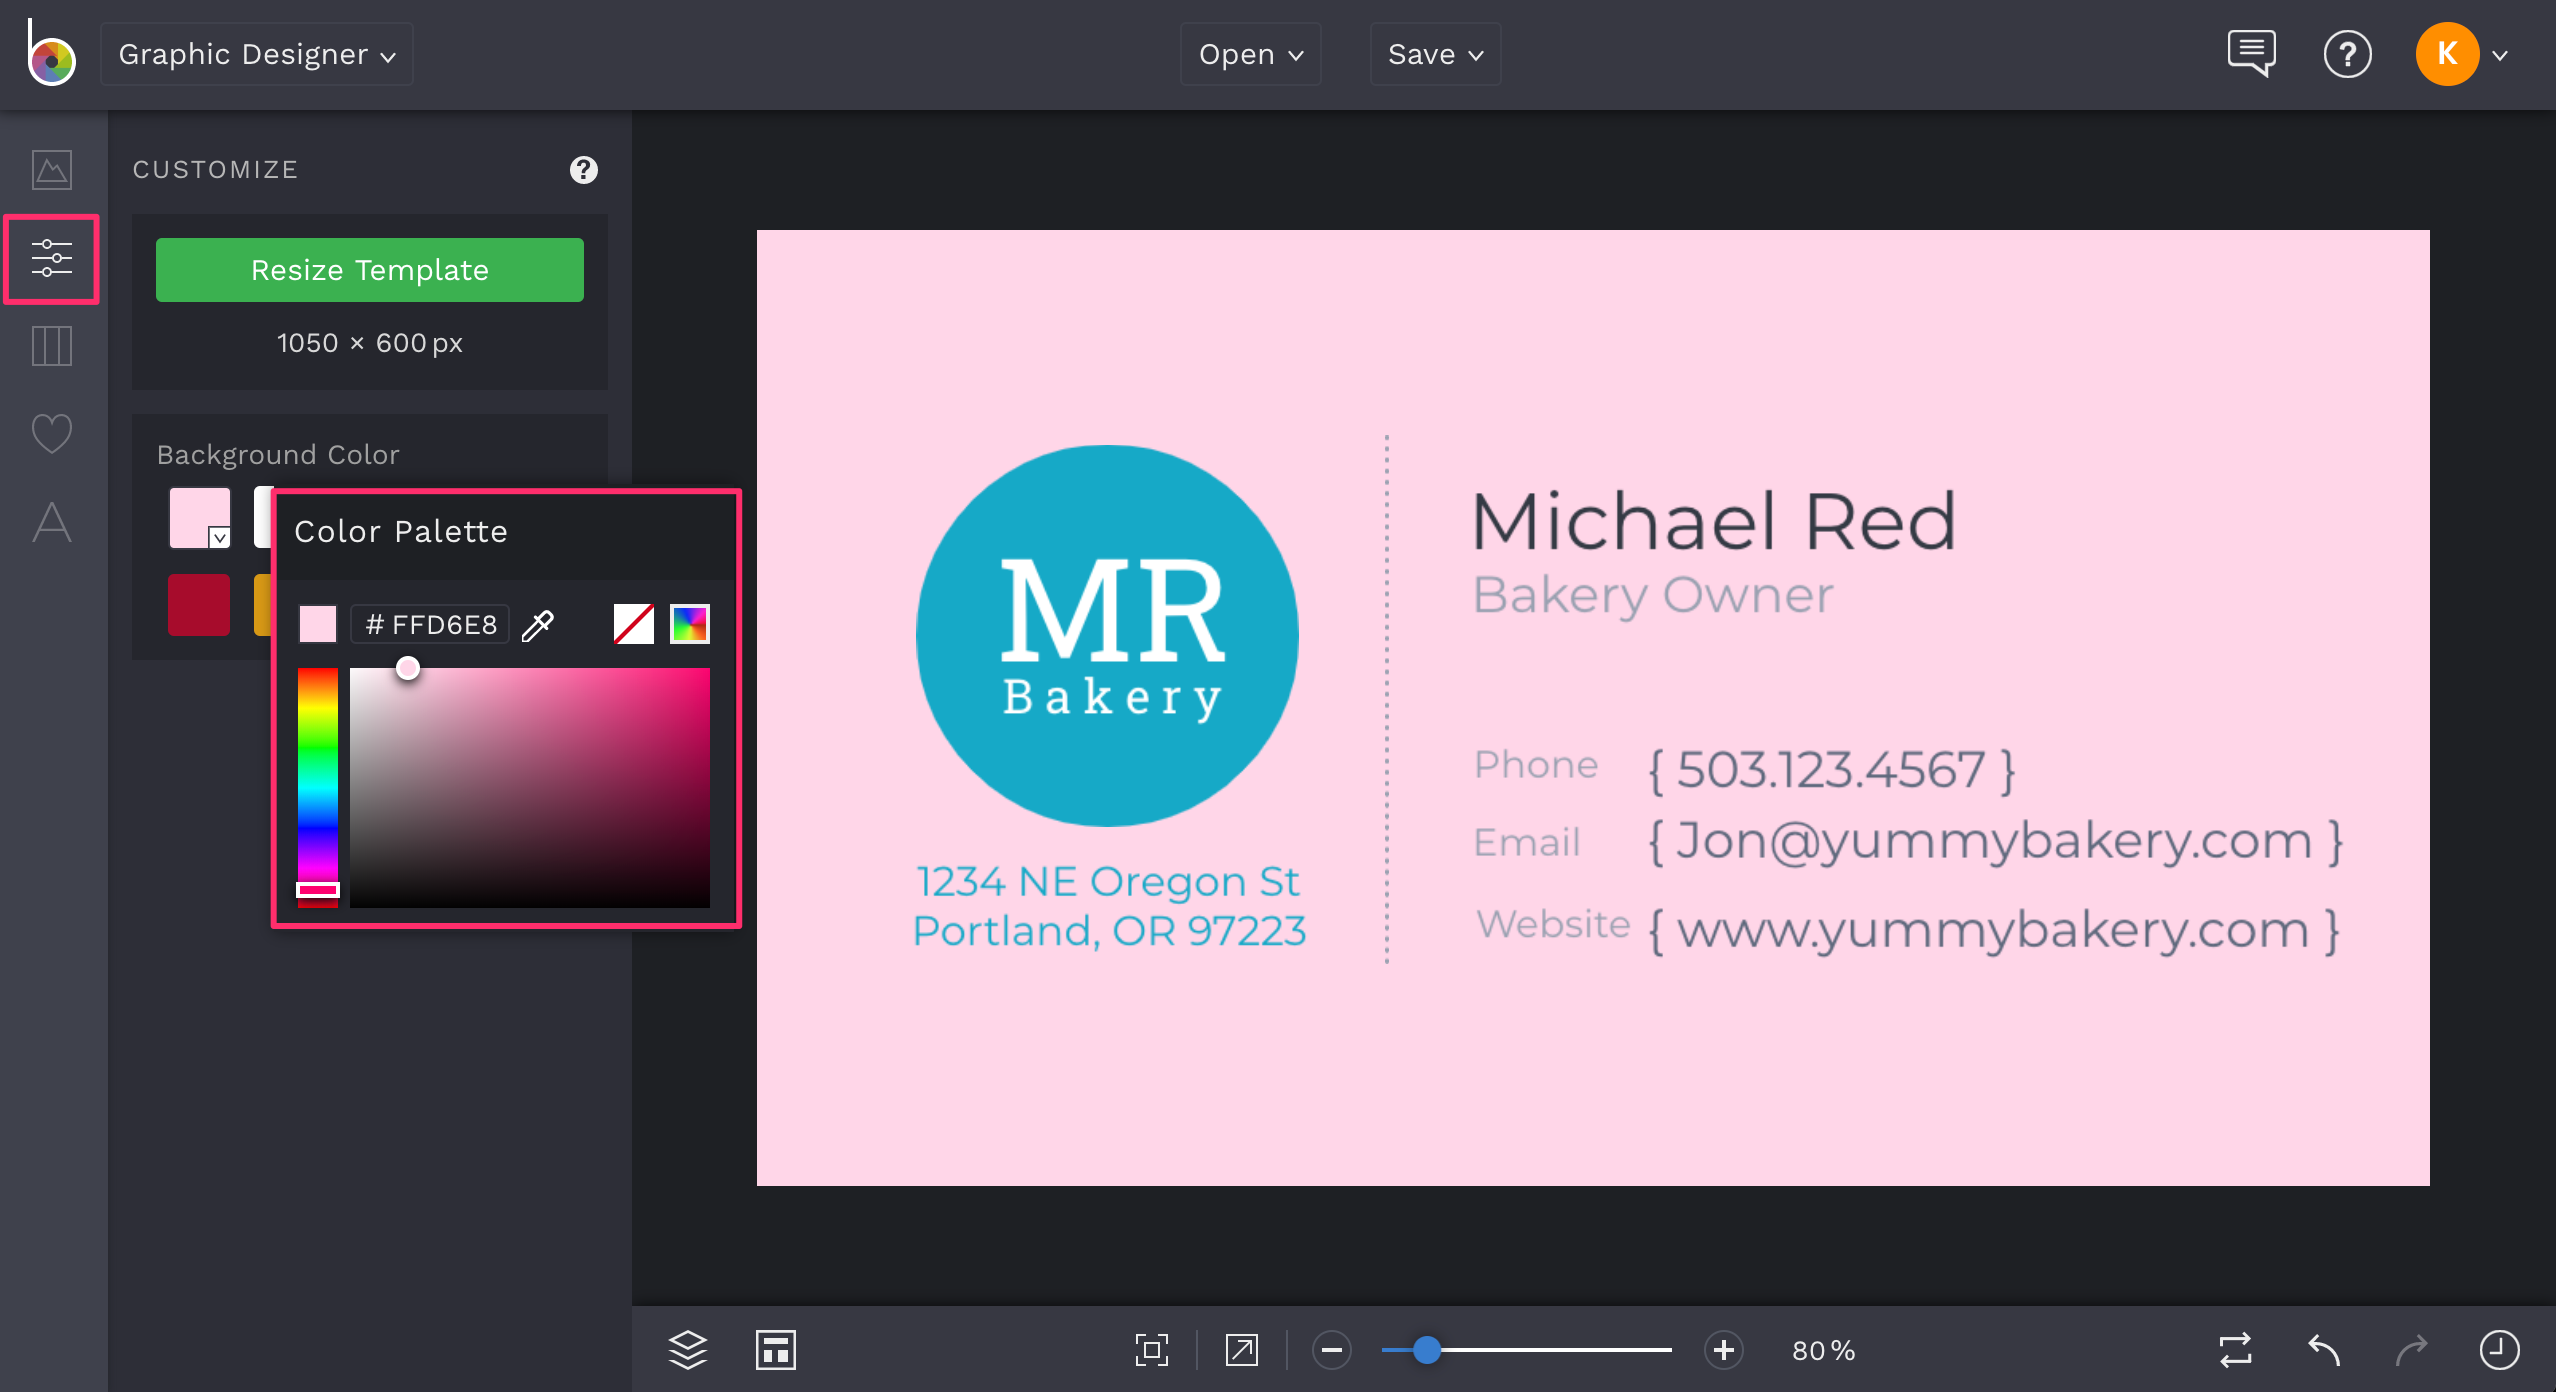The image size is (2556, 1392).
Task: Click the Text tool icon
Action: coord(53,525)
